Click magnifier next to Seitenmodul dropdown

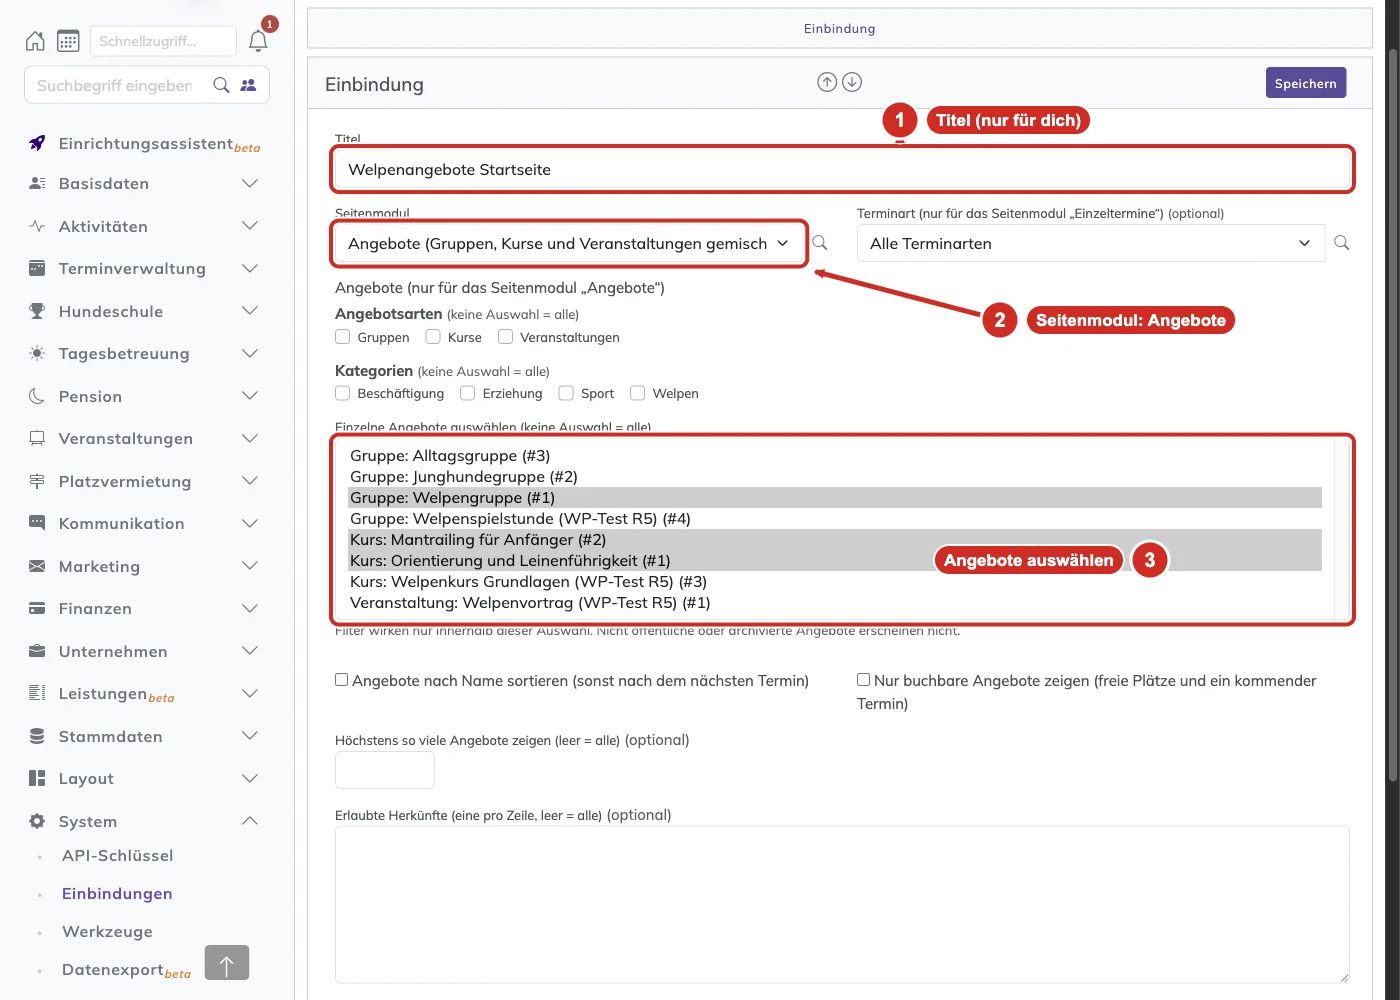tap(820, 243)
